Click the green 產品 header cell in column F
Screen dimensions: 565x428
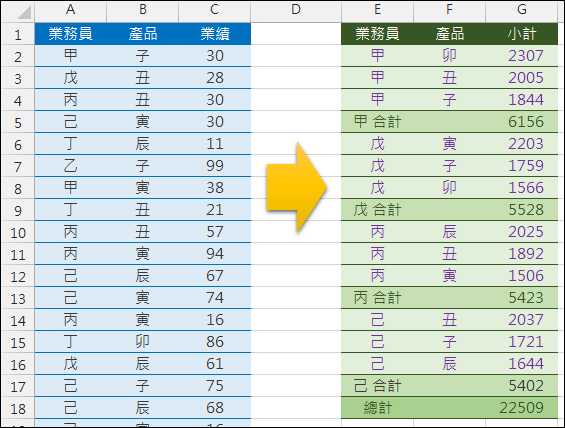click(449, 34)
